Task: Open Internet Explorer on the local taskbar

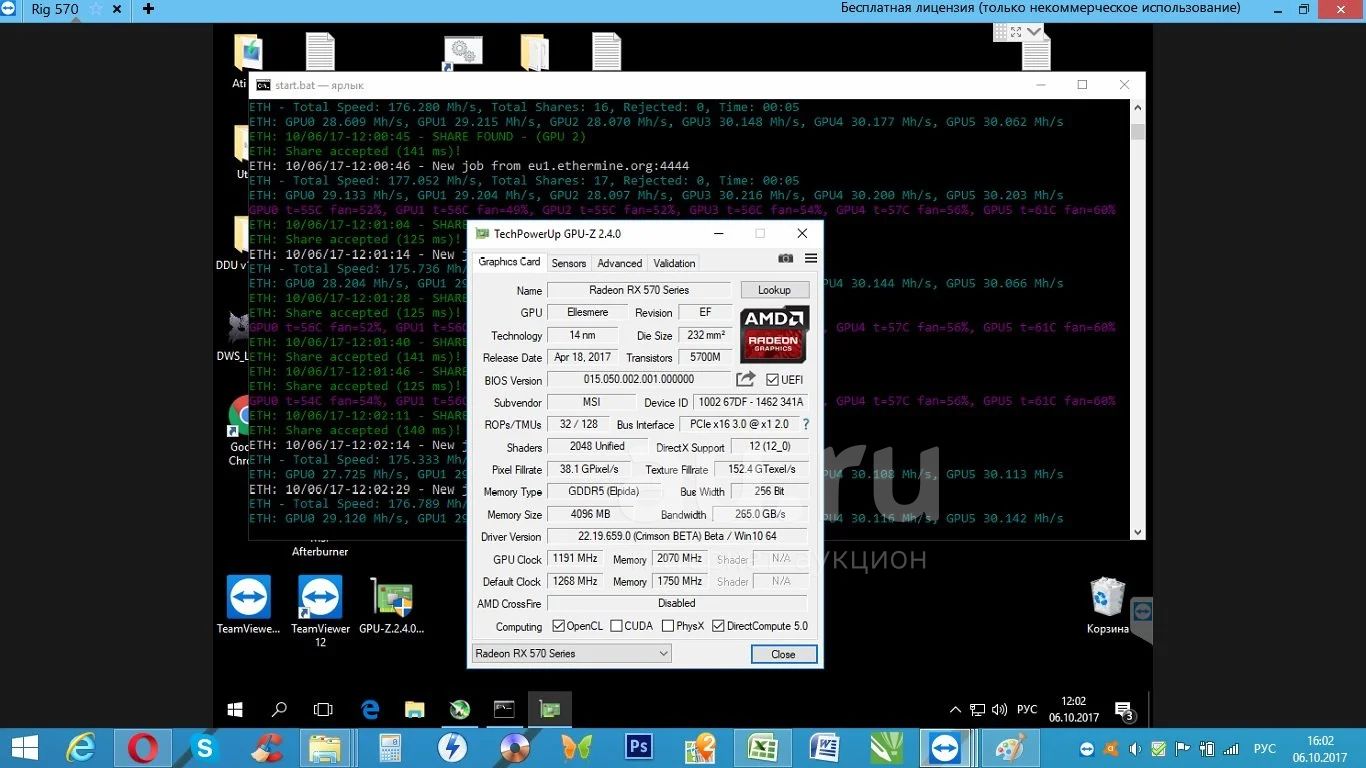Action: click(x=80, y=748)
